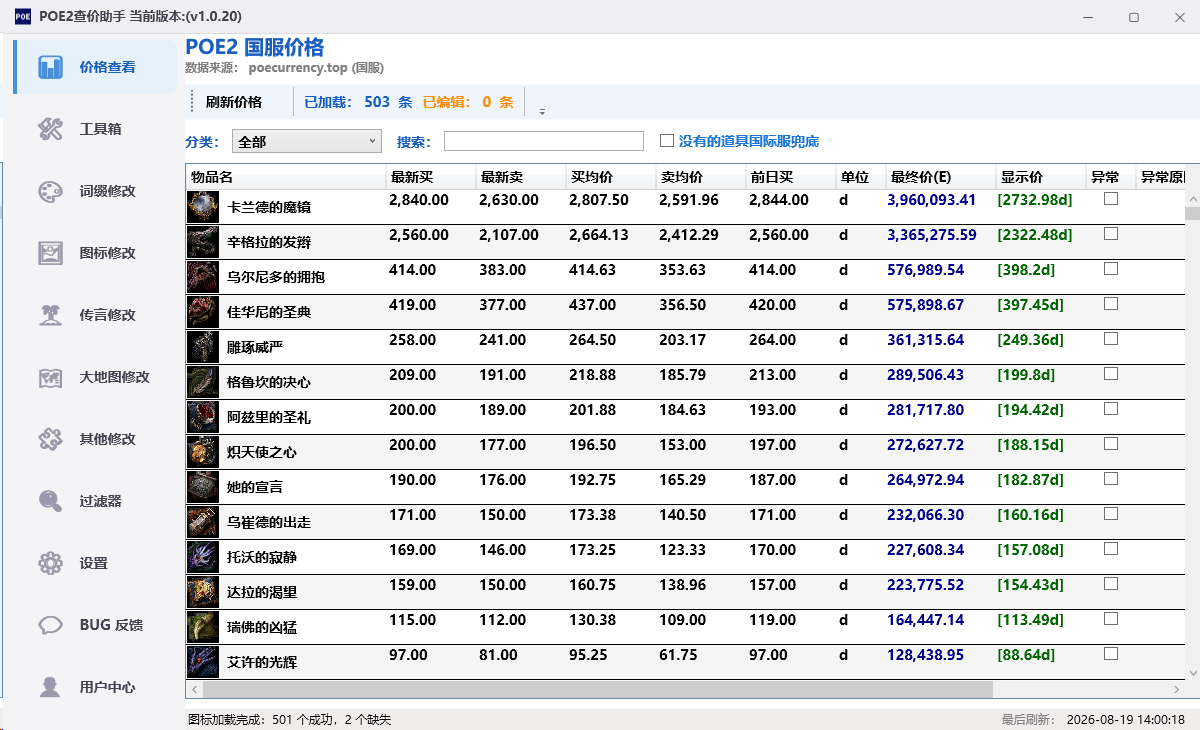
Task: Open the 价格查看 sidebar icon
Action: 50,67
